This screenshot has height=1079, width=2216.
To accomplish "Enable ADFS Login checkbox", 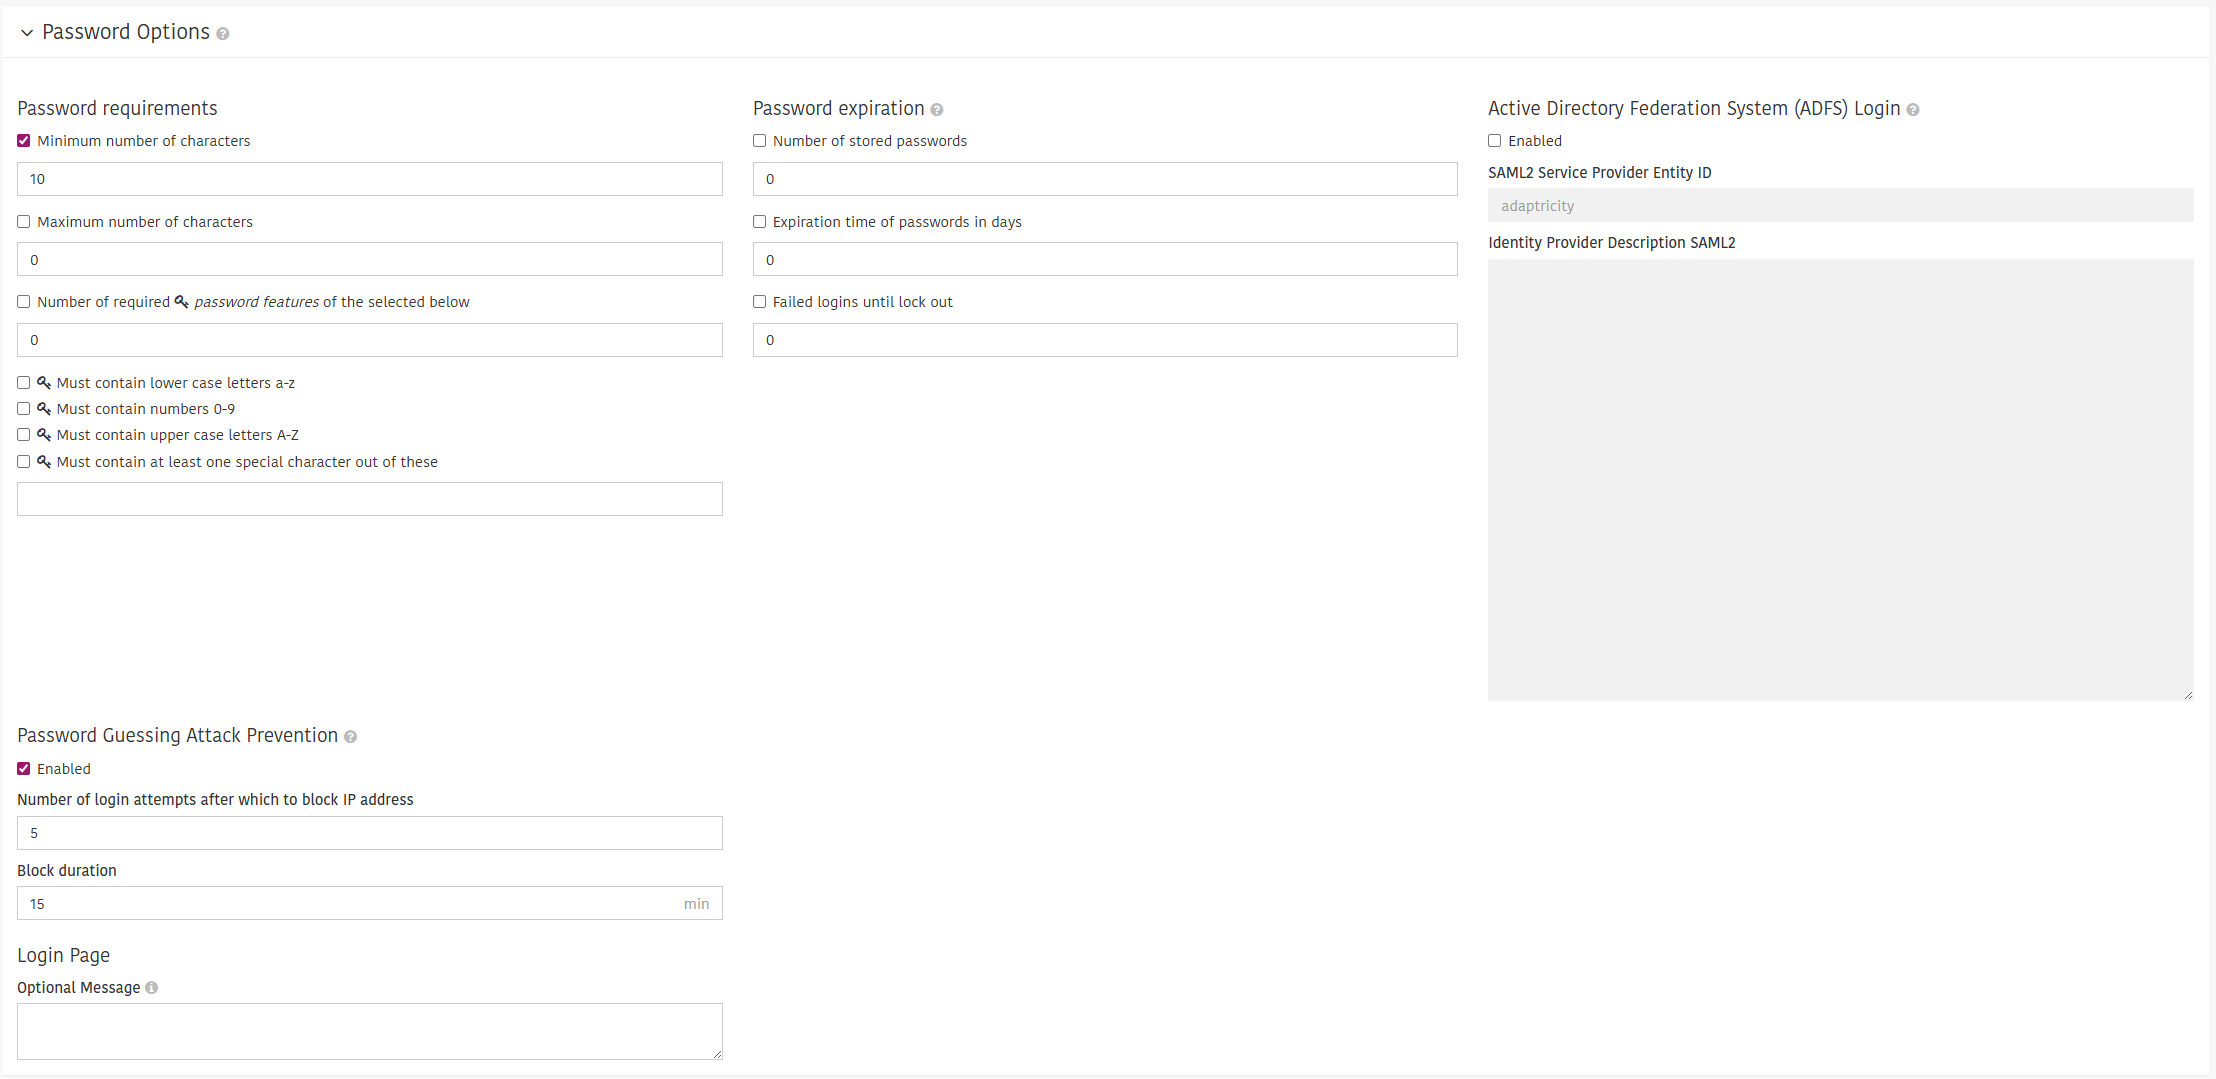I will (1495, 141).
